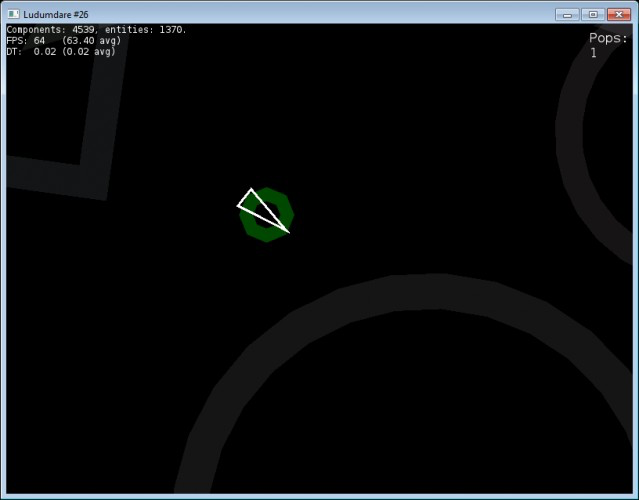Maximize the Ludumdare #26 window
Viewport: 639px width, 500px height.
pyautogui.click(x=593, y=15)
